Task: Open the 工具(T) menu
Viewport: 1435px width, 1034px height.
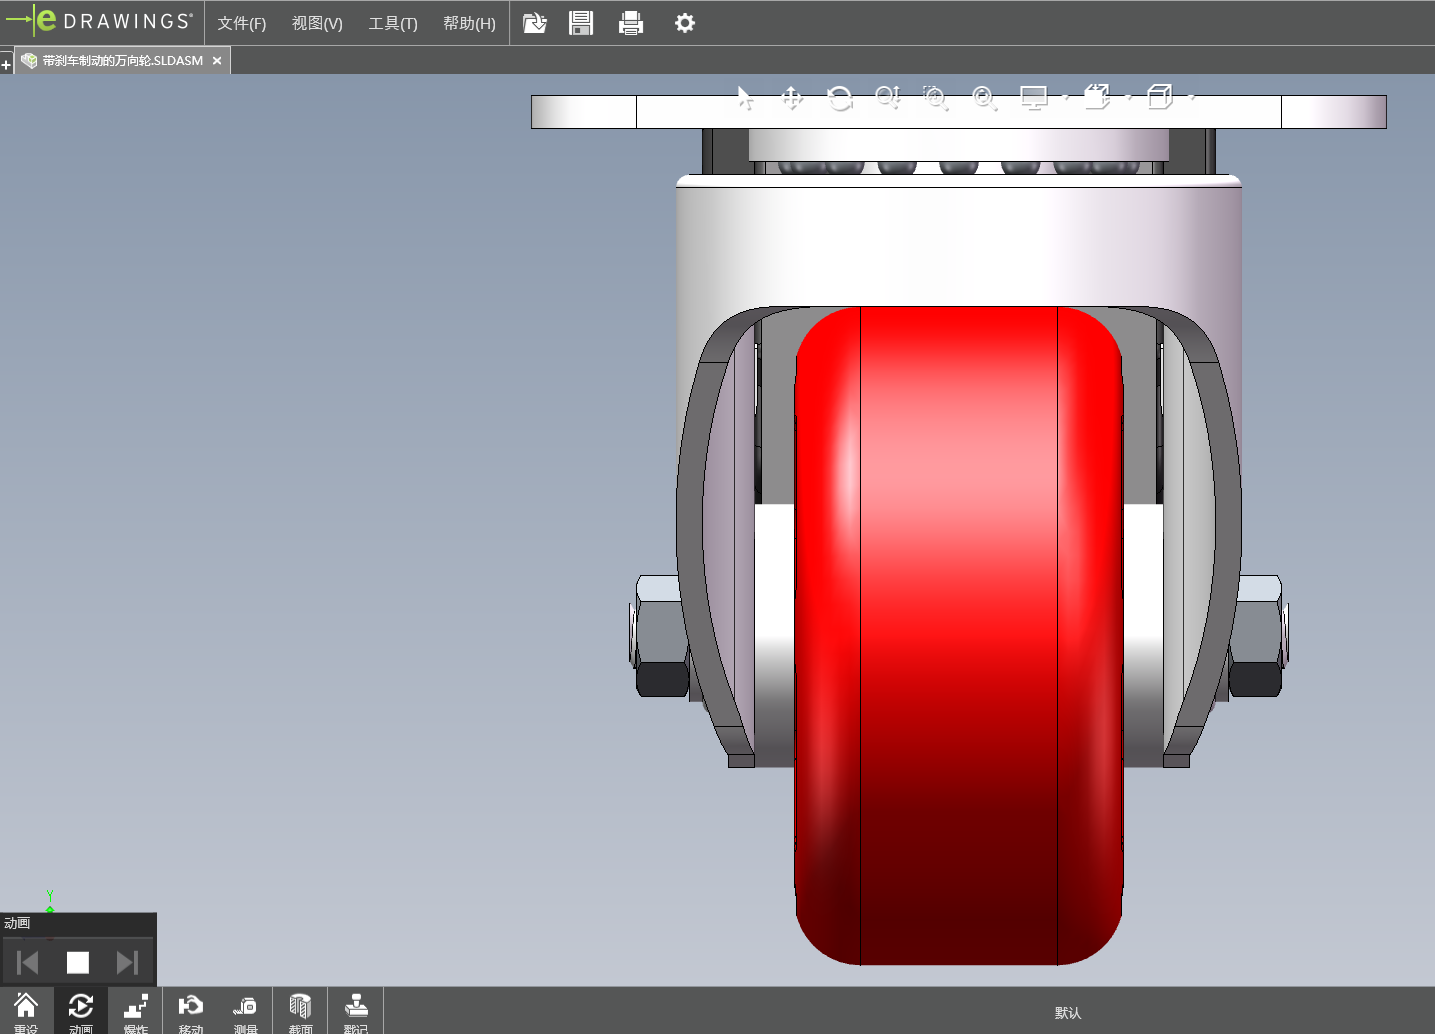Action: 392,23
